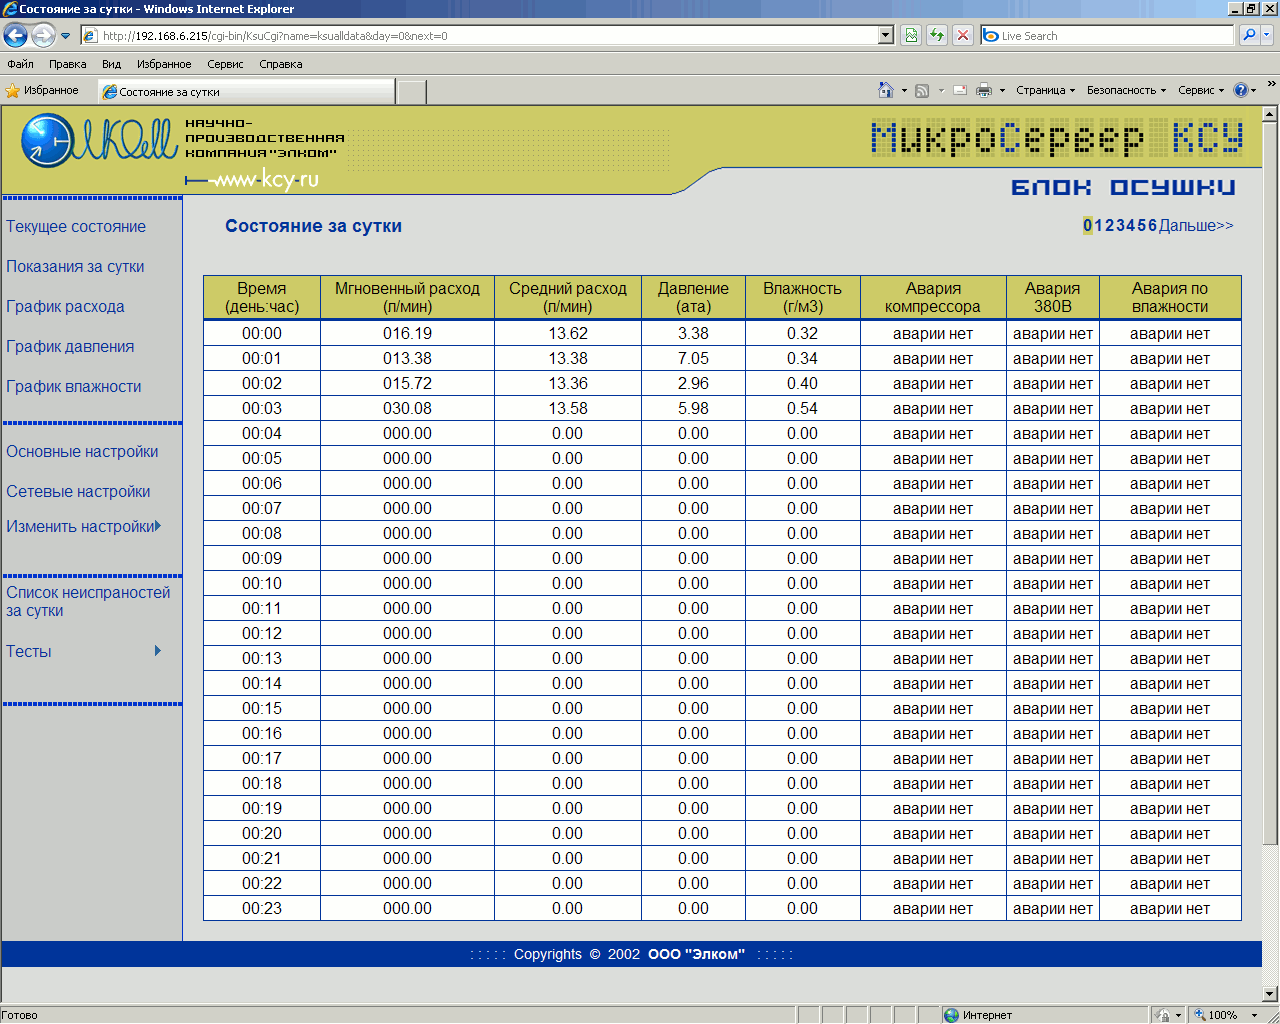Select the humidity value 0.54

802,409
